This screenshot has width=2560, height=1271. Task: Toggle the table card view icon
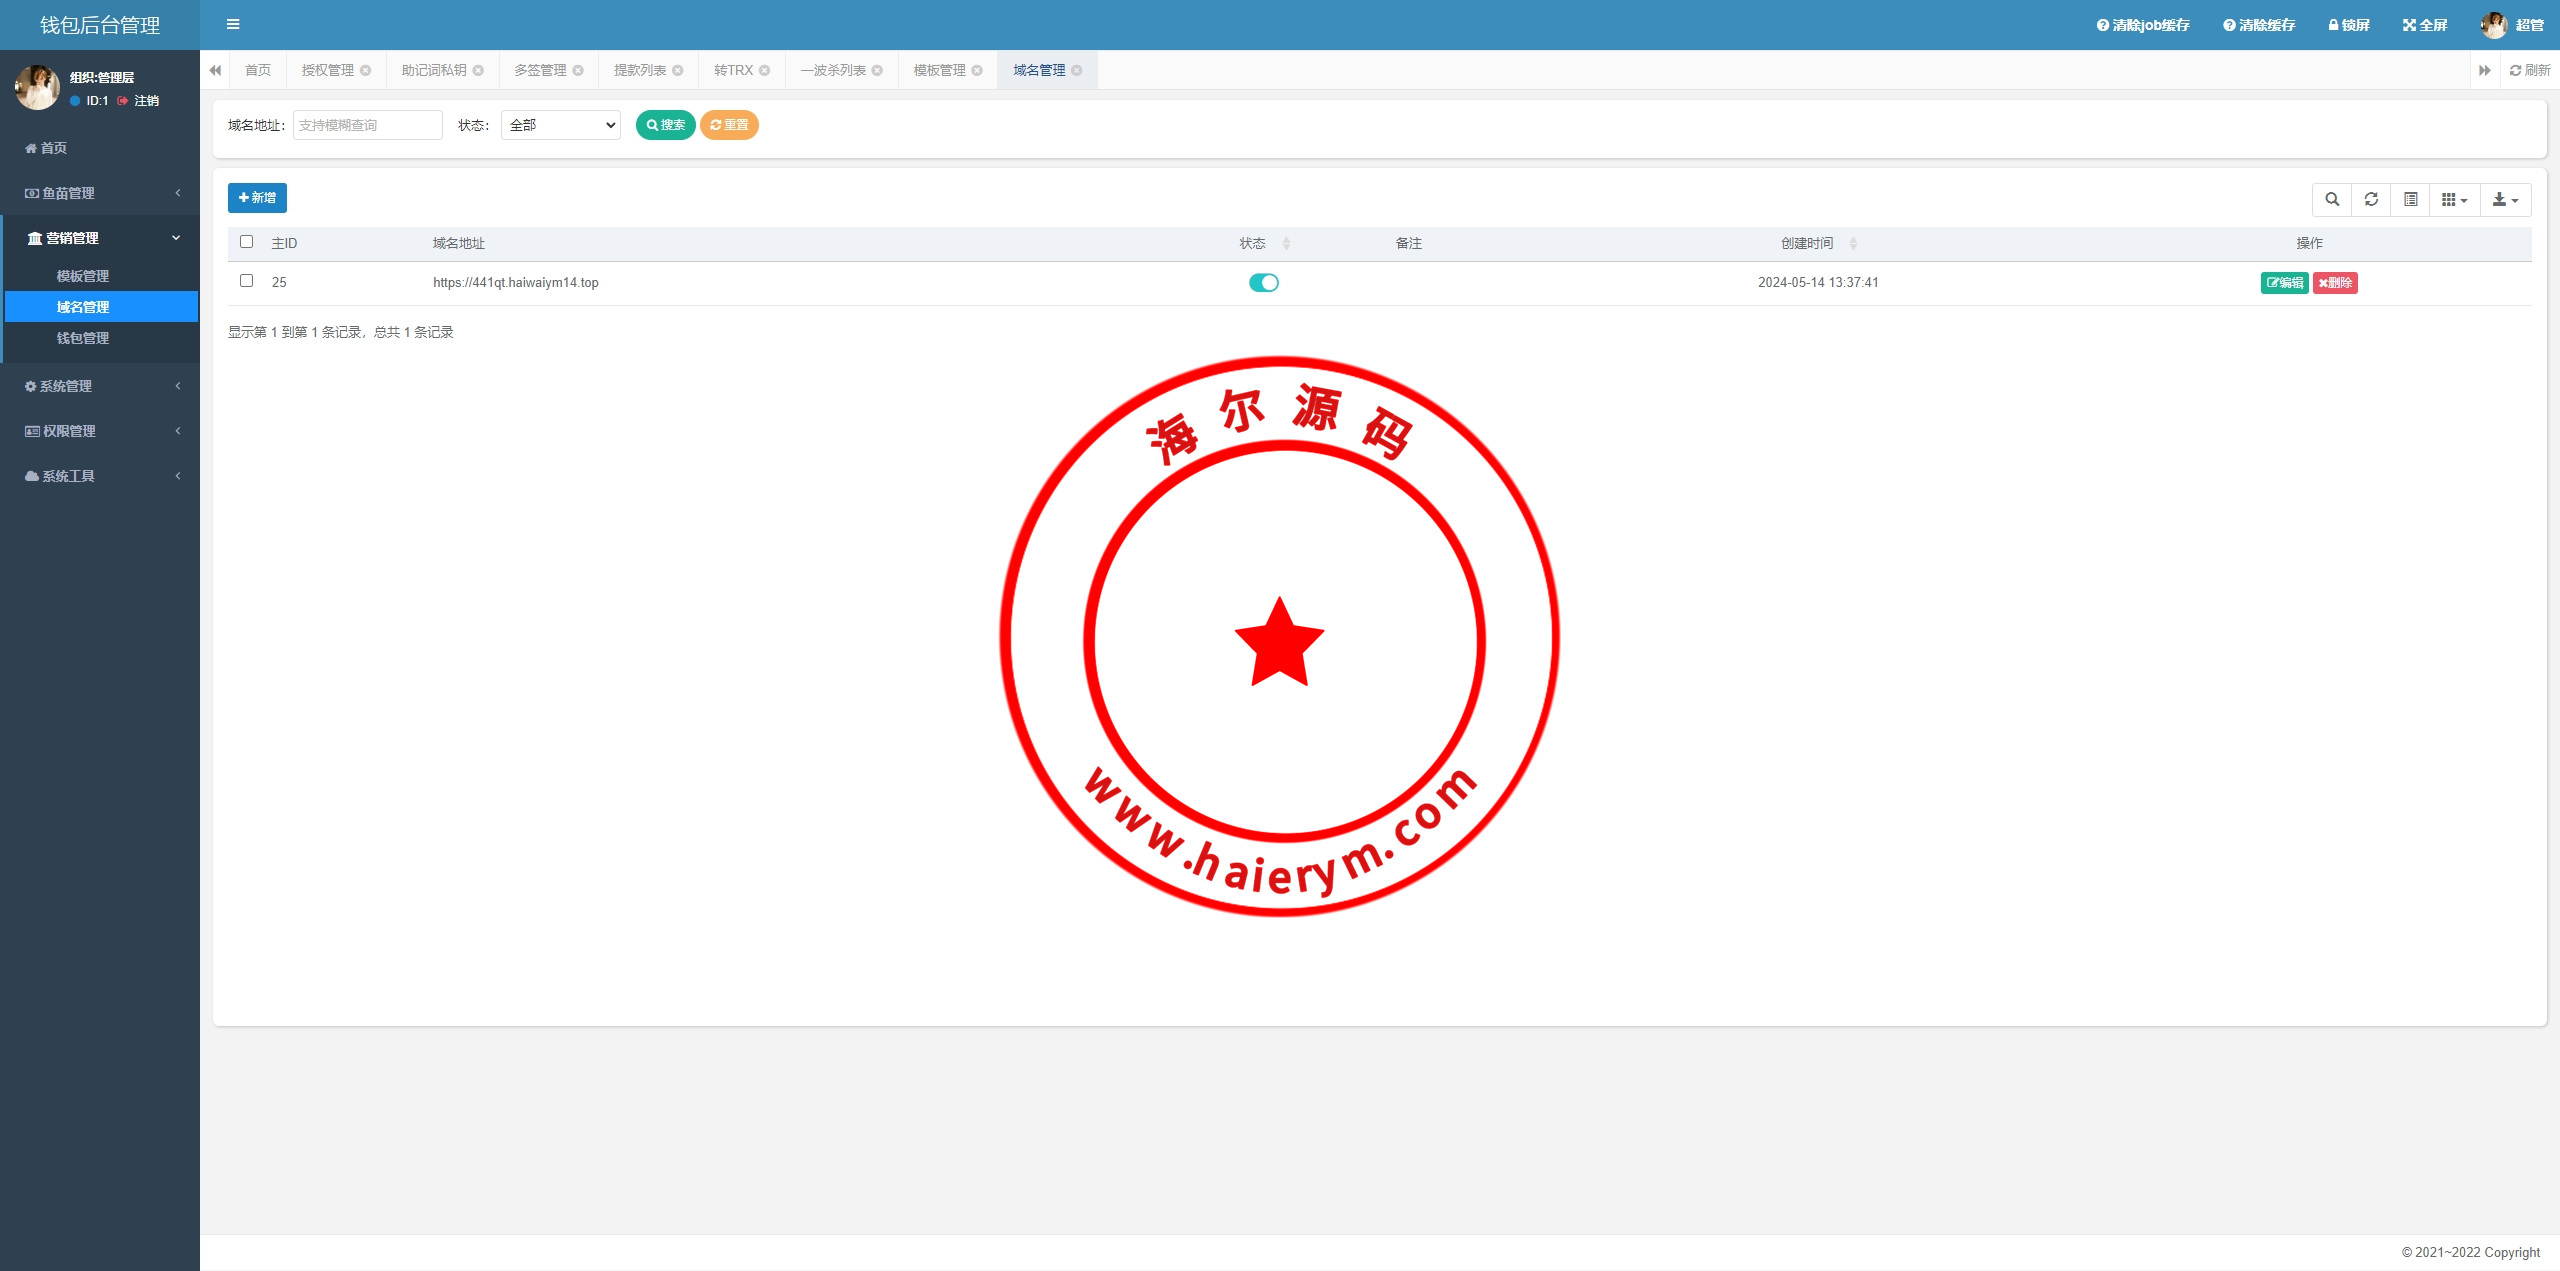pyautogui.click(x=2411, y=200)
